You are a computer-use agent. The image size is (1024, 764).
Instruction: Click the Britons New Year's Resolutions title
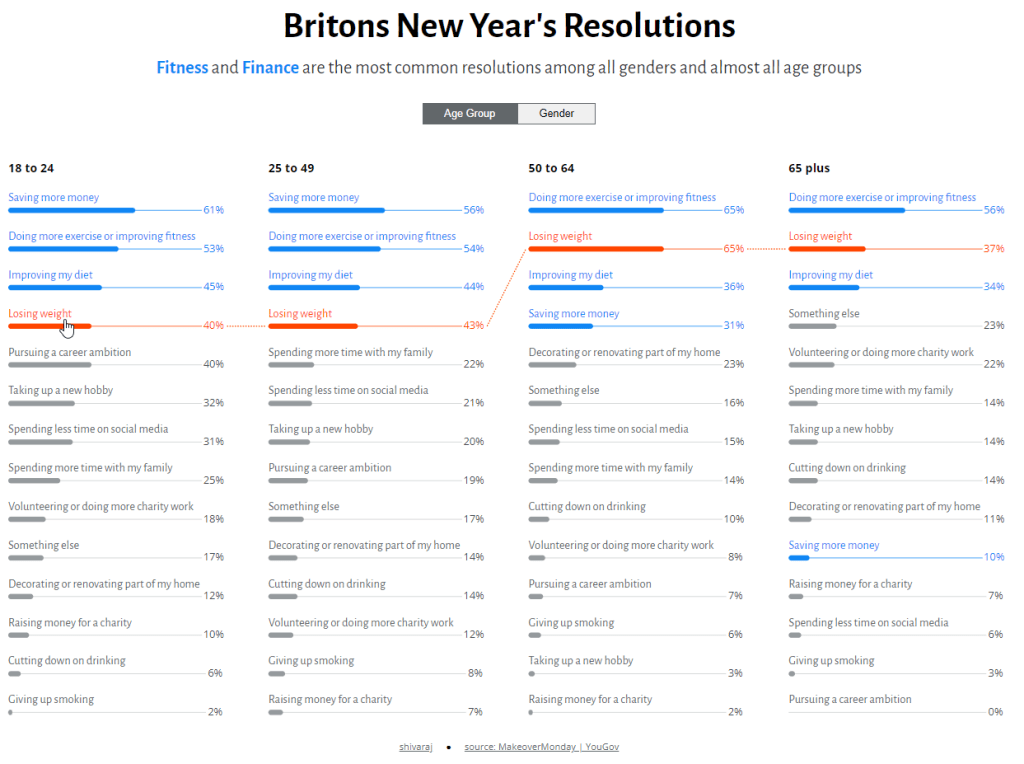tap(510, 26)
